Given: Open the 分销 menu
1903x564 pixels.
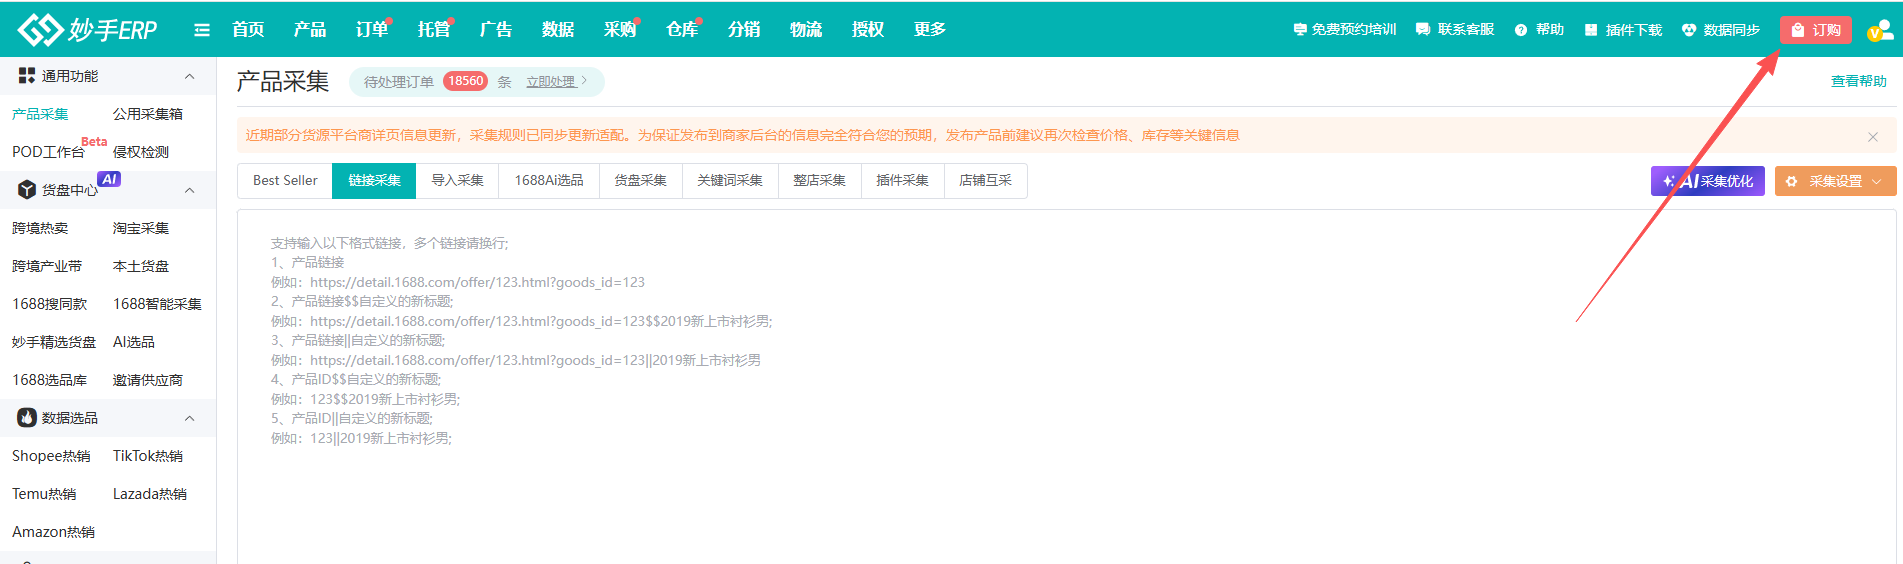Looking at the screenshot, I should (x=744, y=29).
